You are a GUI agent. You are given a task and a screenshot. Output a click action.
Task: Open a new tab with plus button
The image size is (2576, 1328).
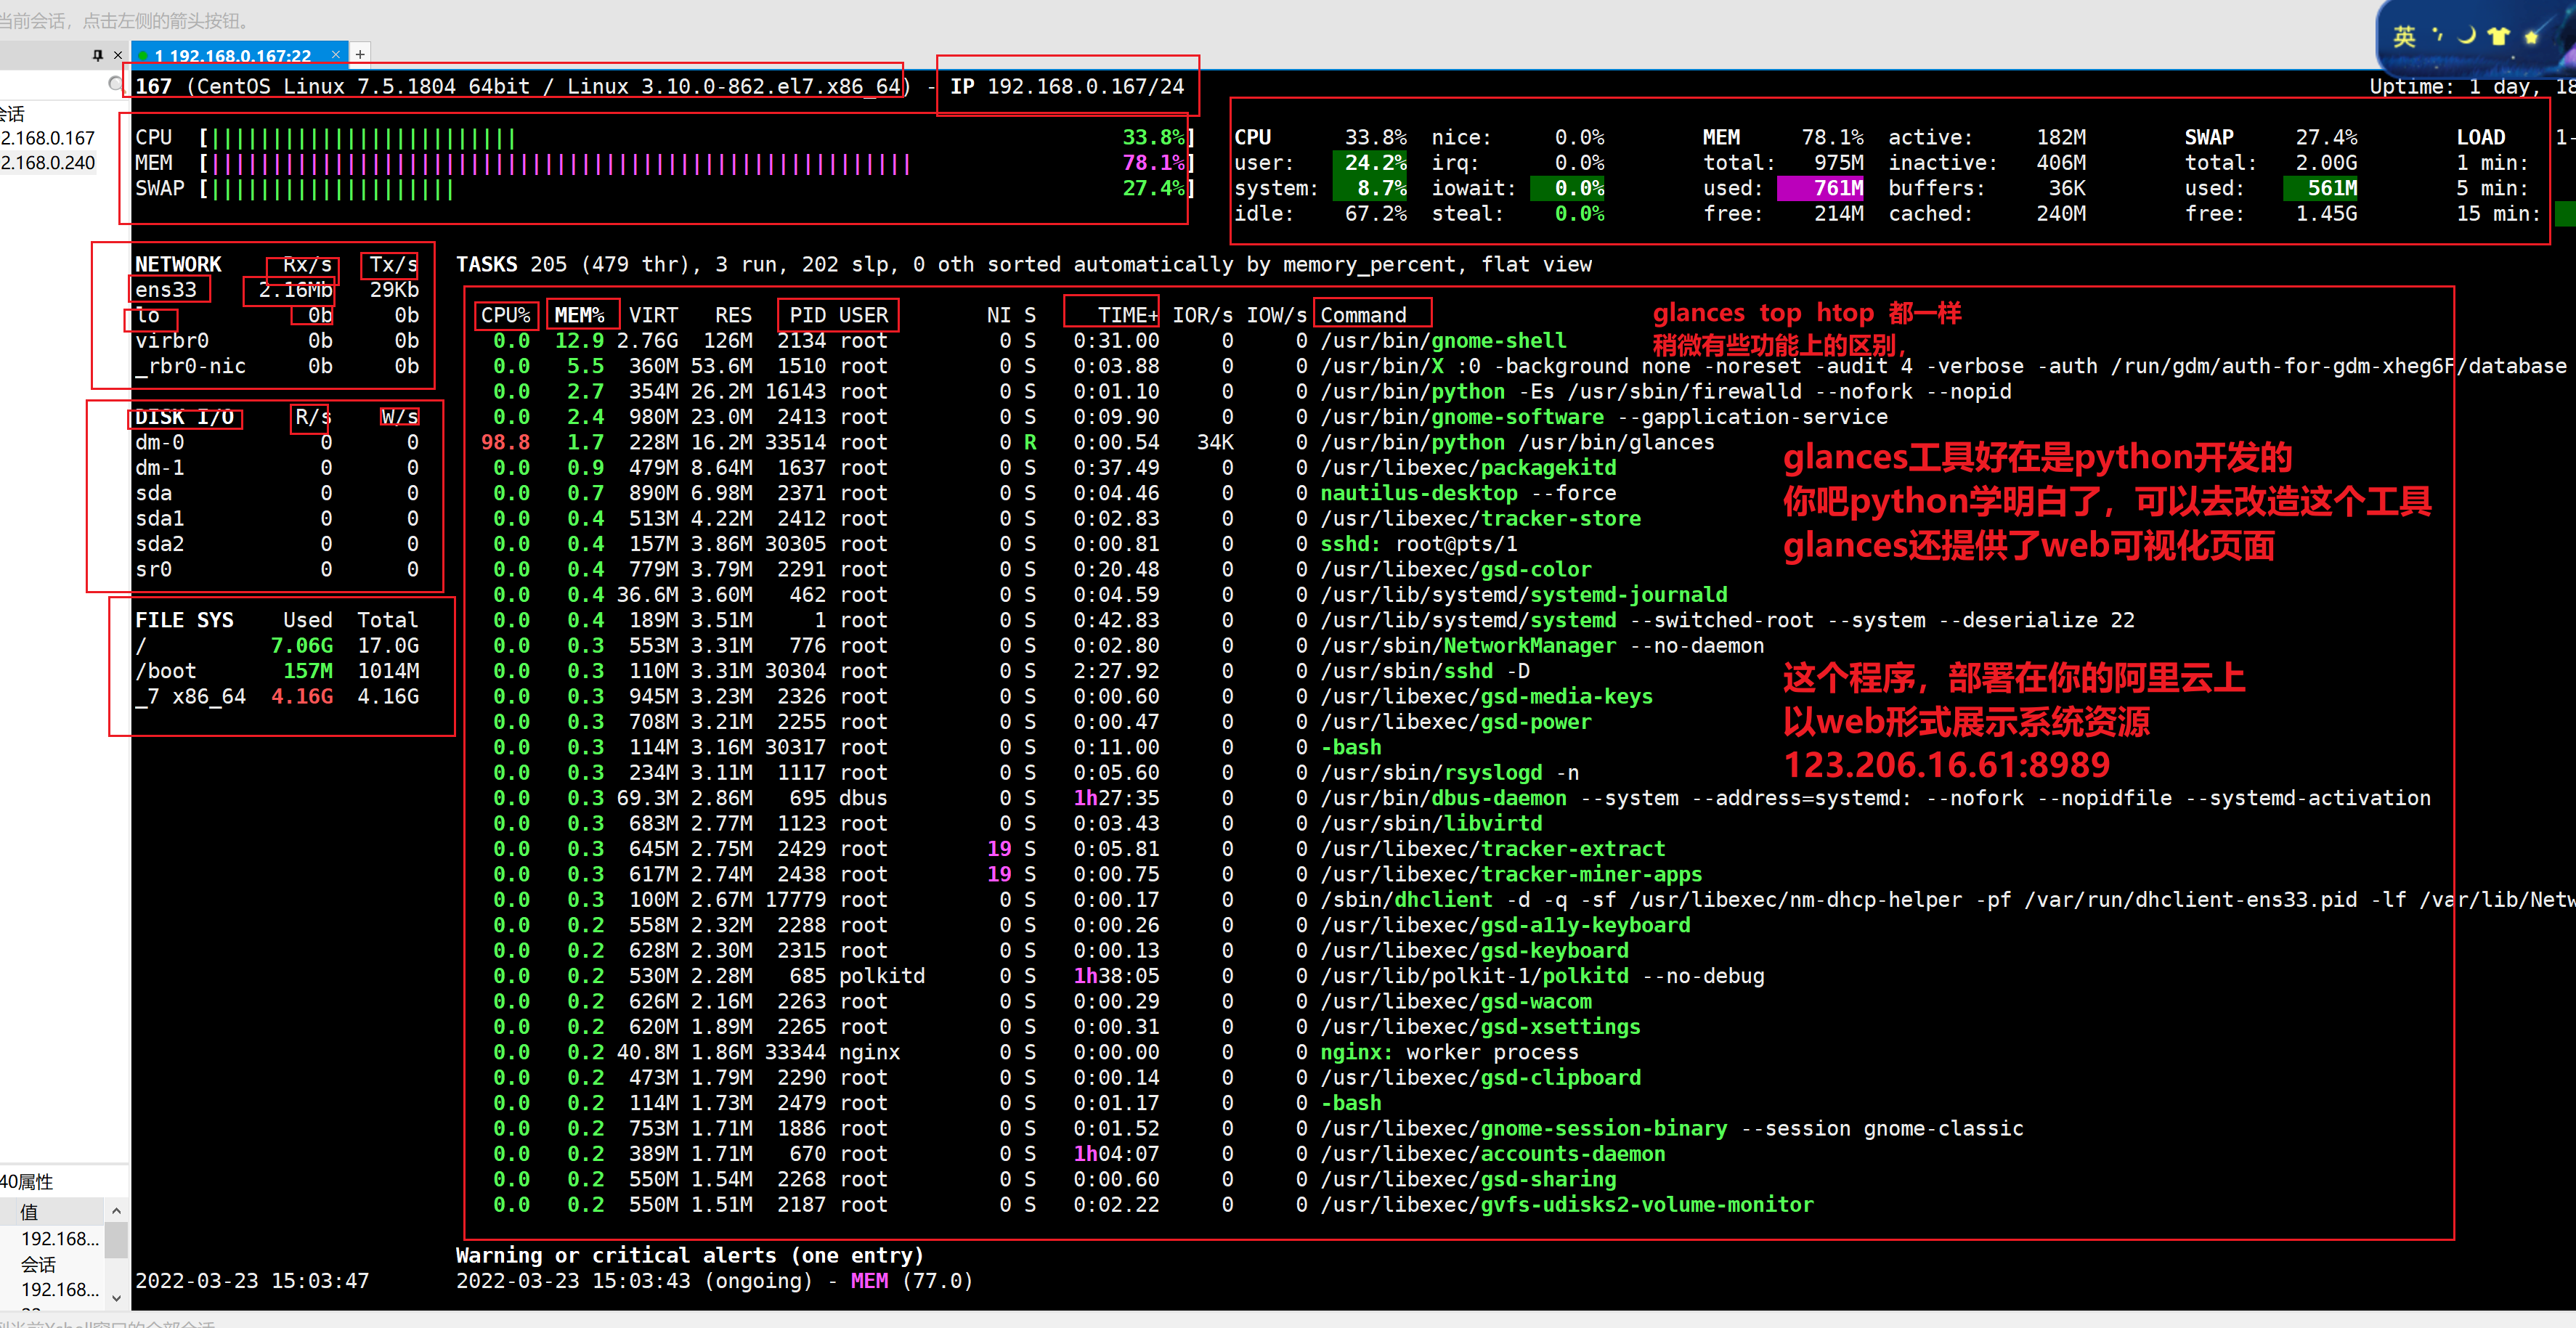tap(360, 54)
